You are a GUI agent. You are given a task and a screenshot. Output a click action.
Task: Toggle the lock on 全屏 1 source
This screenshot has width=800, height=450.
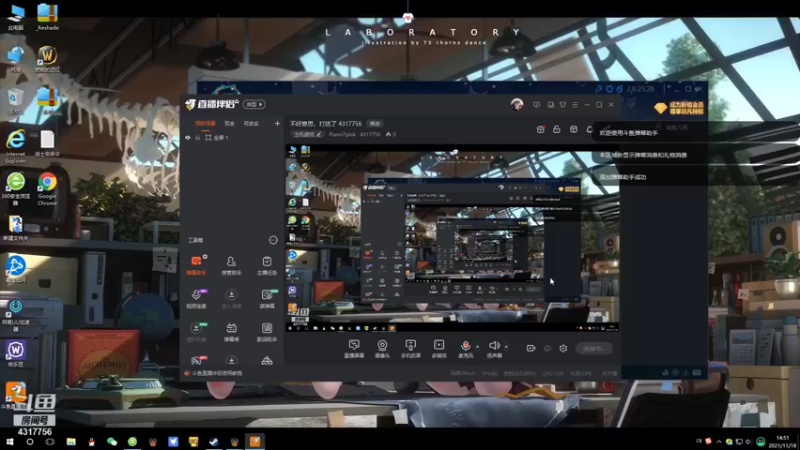(x=197, y=138)
